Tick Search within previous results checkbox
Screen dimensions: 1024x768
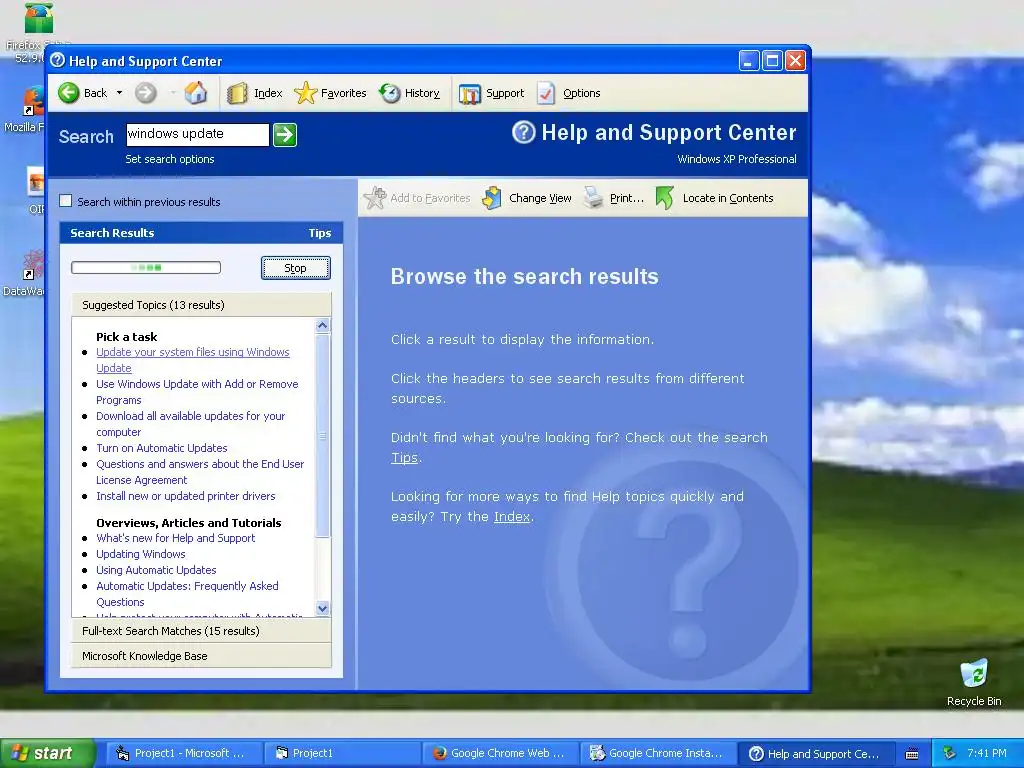point(65,201)
